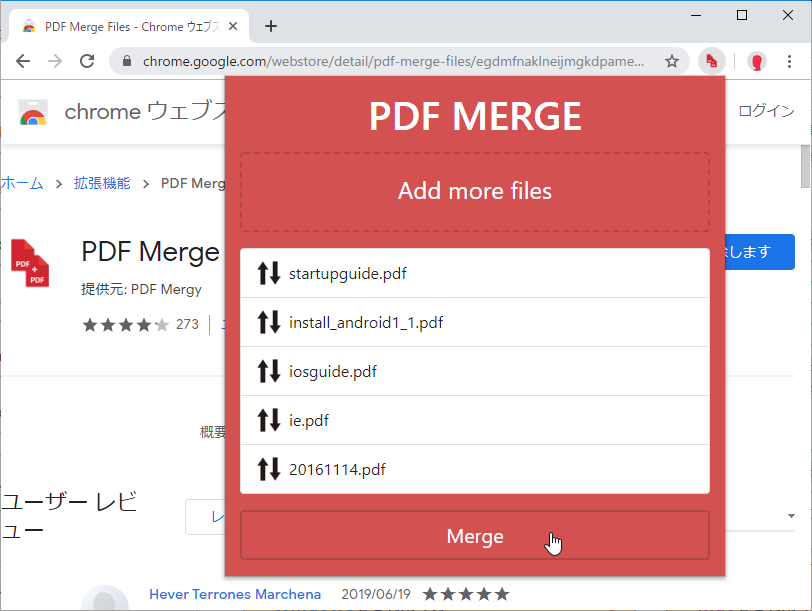
Task: Click the reorder arrows beside startupguide.pdf
Action: 269,273
